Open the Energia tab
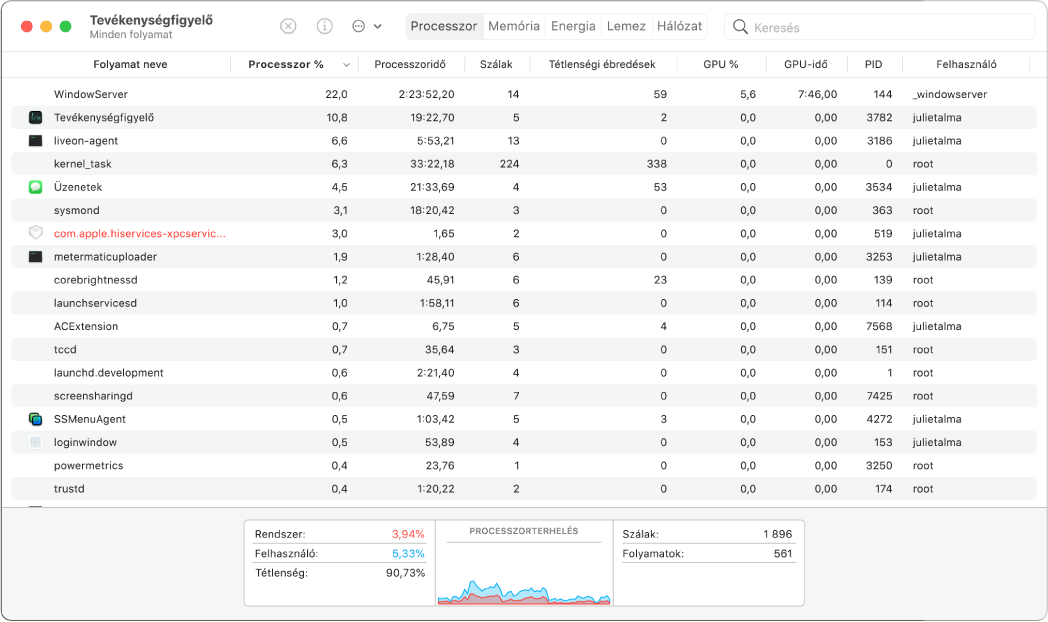 [x=573, y=26]
